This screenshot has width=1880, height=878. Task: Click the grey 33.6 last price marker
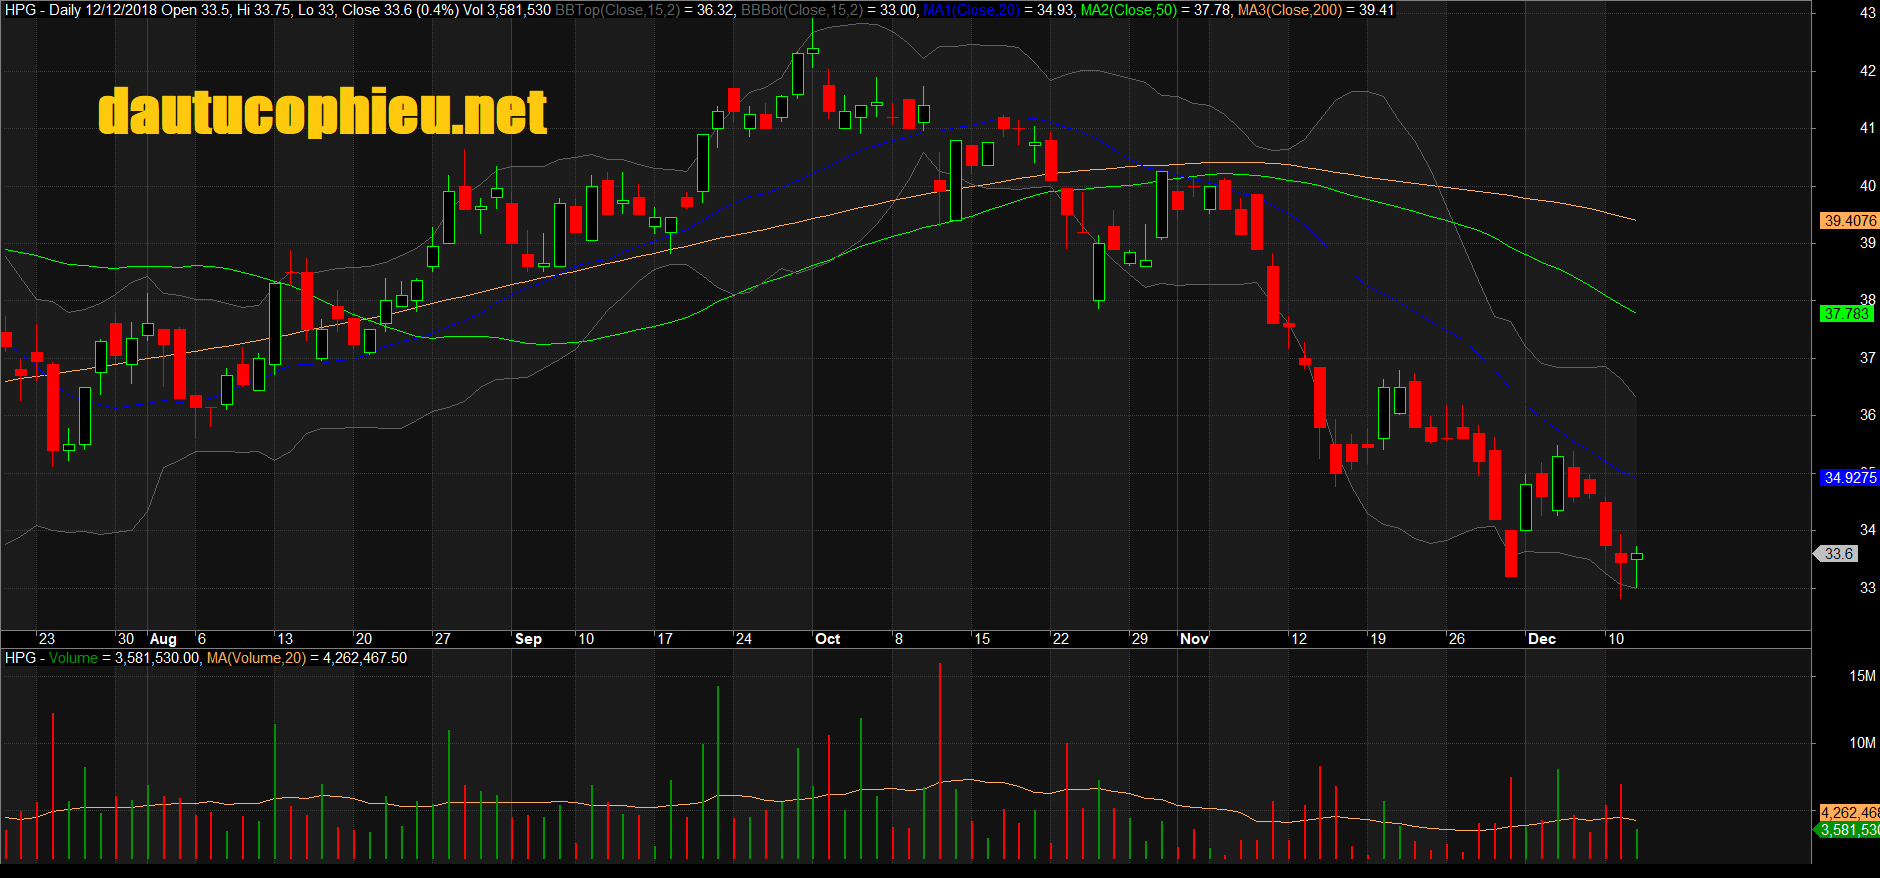point(1838,554)
